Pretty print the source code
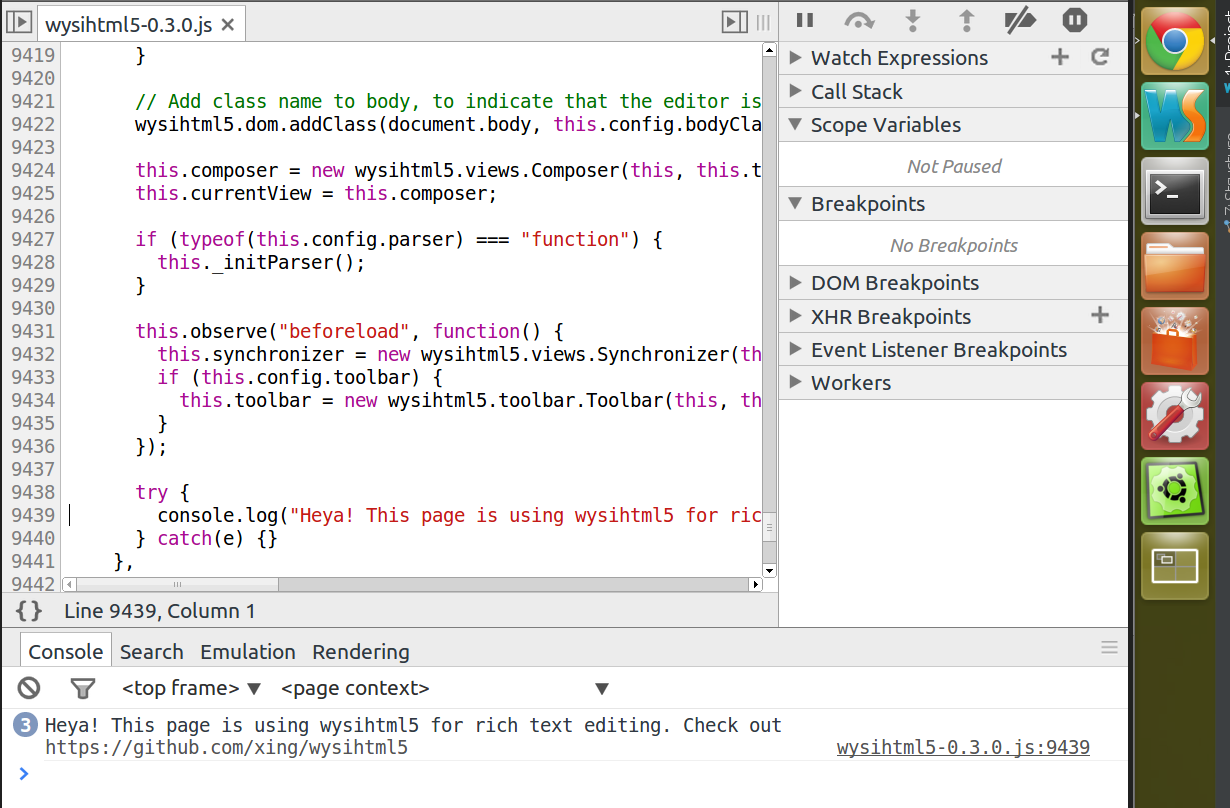This screenshot has height=808, width=1230. pyautogui.click(x=29, y=610)
